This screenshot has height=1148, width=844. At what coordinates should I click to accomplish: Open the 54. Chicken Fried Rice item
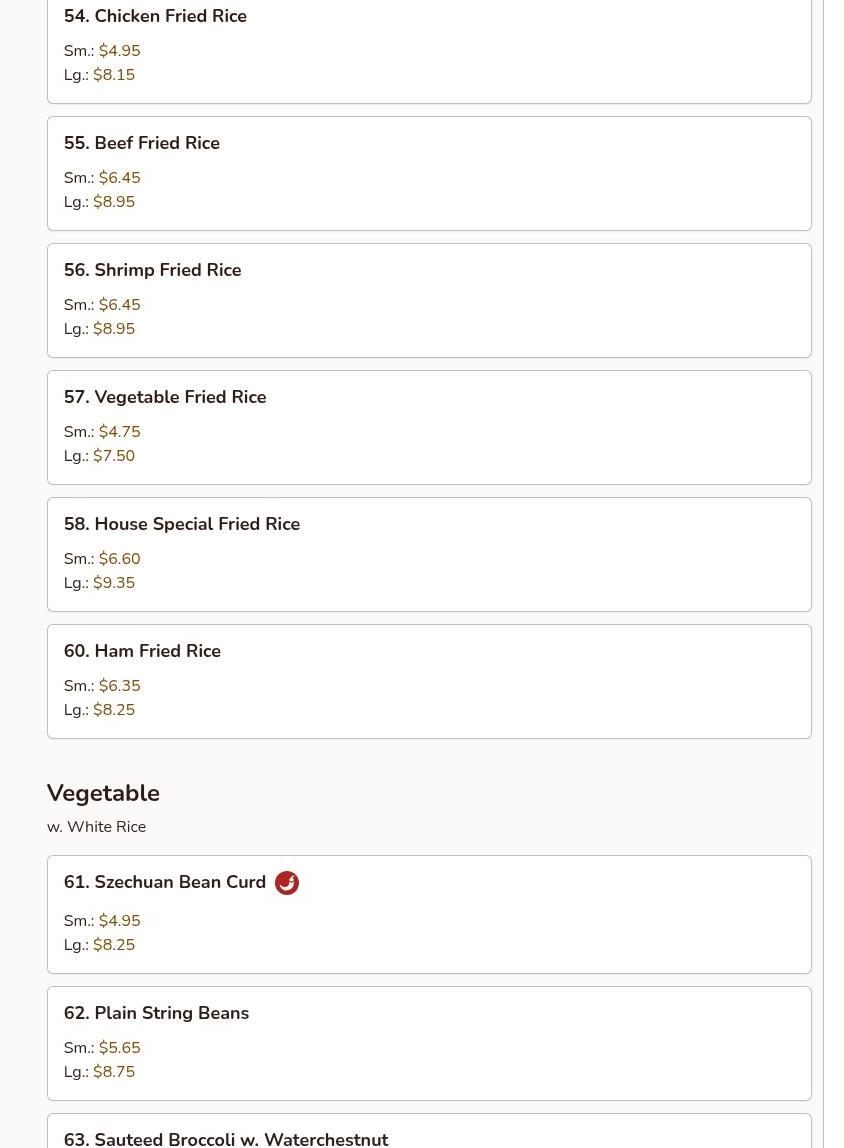(429, 48)
